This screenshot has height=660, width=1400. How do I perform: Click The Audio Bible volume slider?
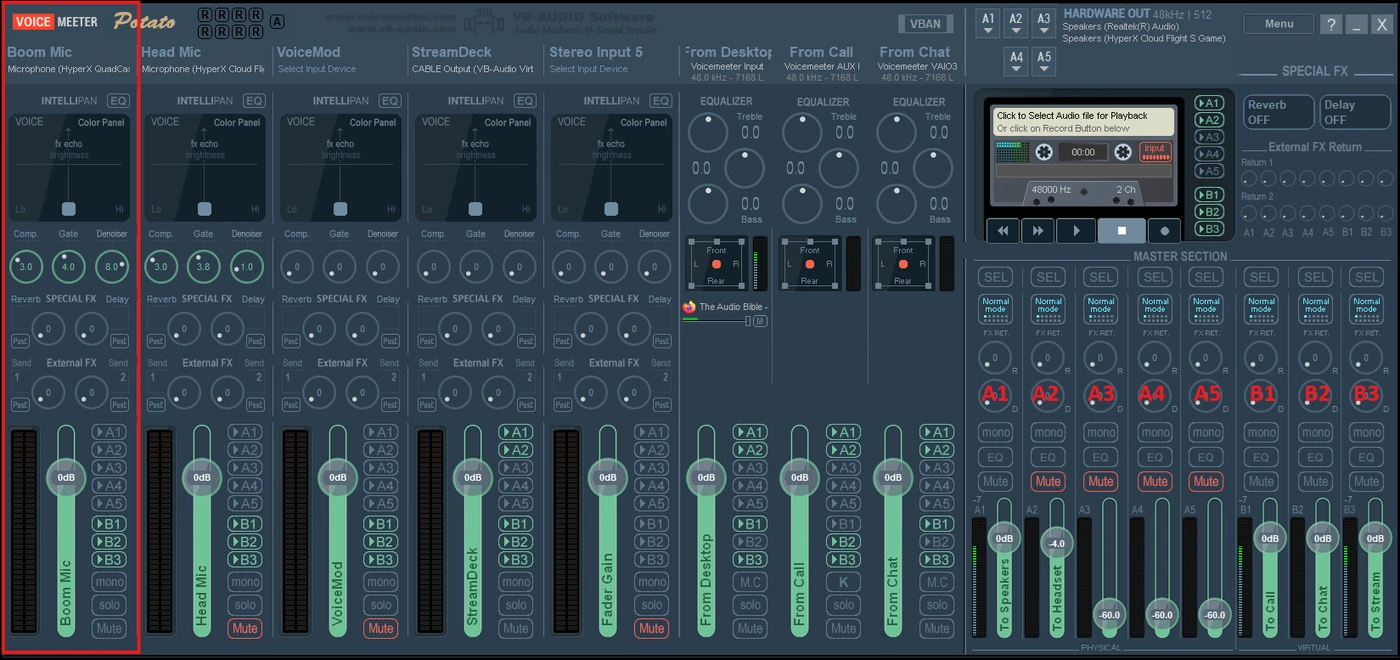(716, 321)
